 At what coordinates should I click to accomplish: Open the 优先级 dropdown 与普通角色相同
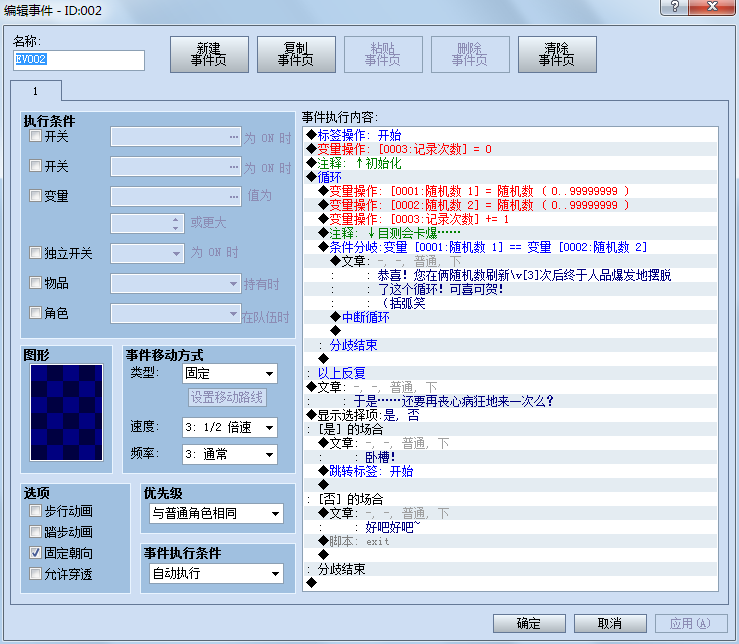pyautogui.click(x=216, y=513)
